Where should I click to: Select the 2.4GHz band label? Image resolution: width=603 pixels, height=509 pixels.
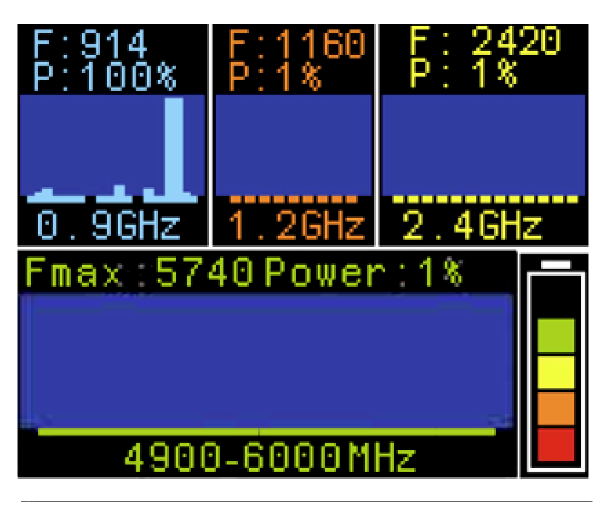click(472, 225)
